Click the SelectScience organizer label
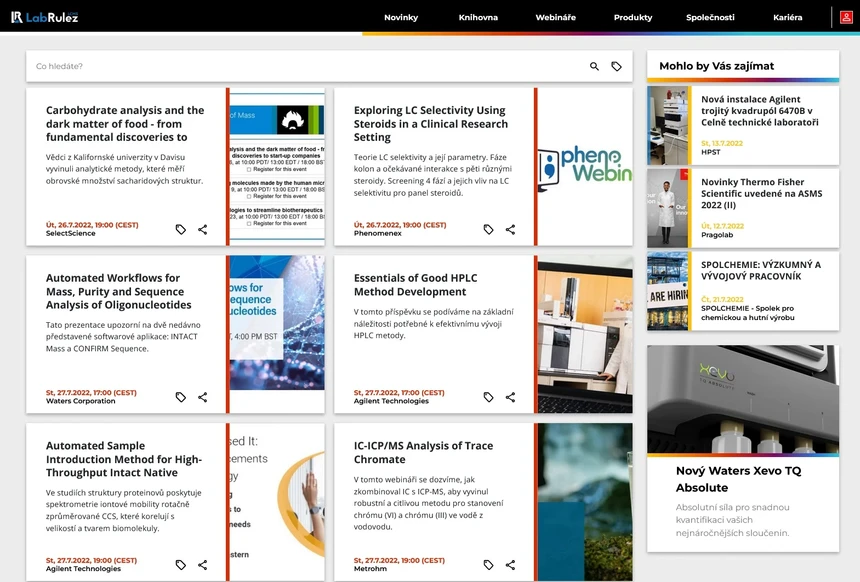 [71, 233]
